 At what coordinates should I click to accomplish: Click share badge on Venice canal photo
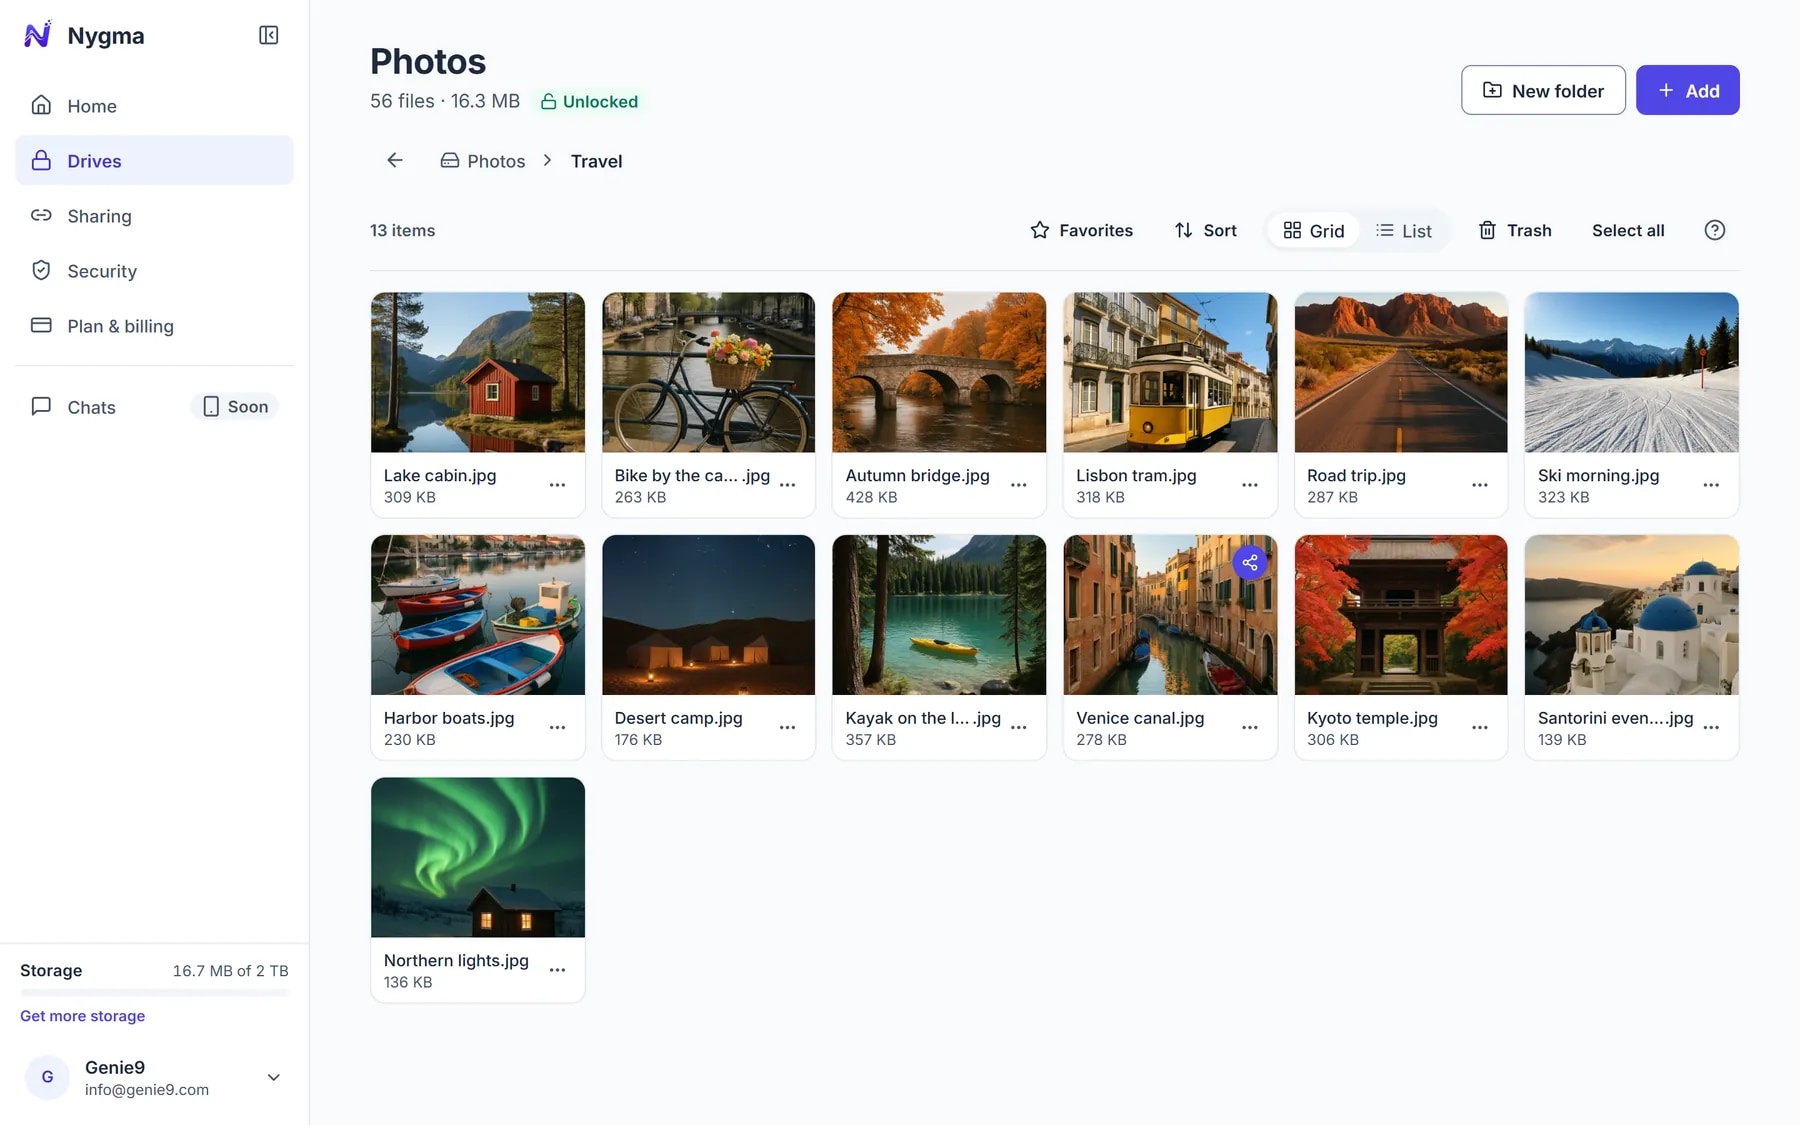1249,563
